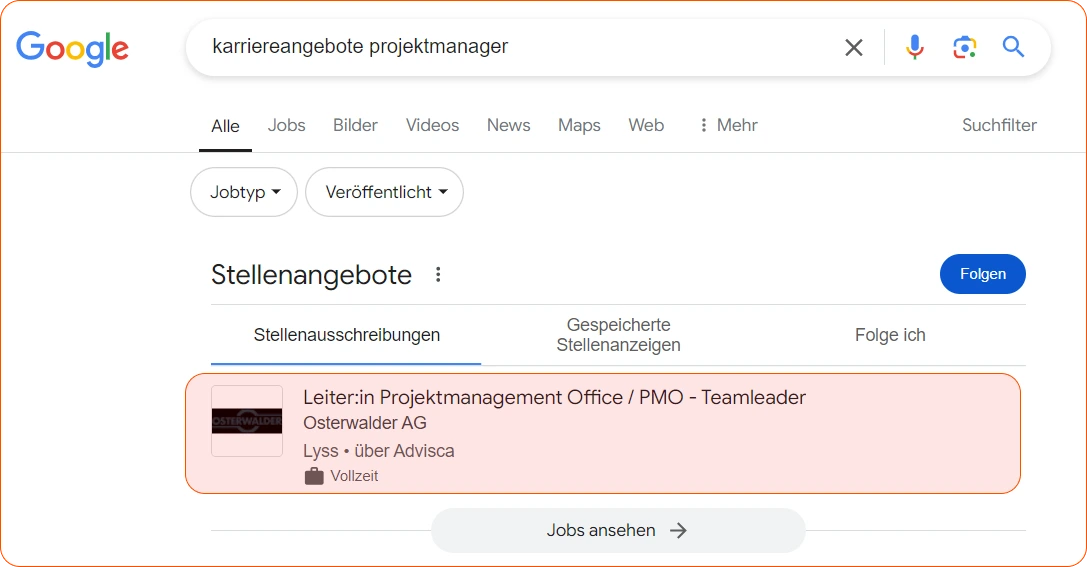Select the Folge ich tab
This screenshot has height=567, width=1087.
click(x=890, y=335)
